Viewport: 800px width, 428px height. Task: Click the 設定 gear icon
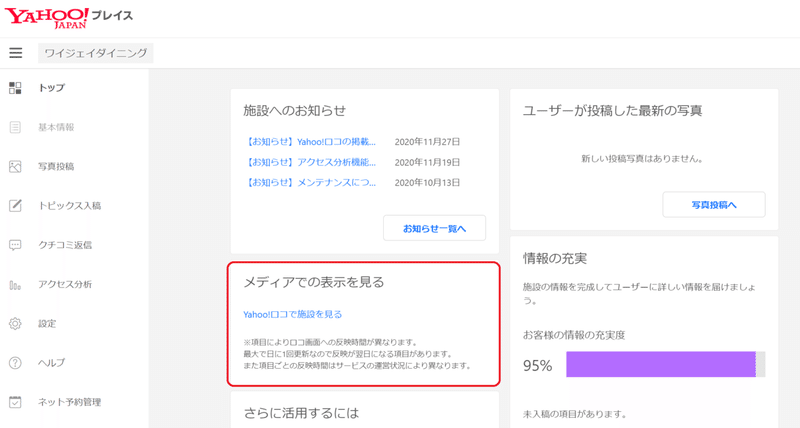pos(15,323)
